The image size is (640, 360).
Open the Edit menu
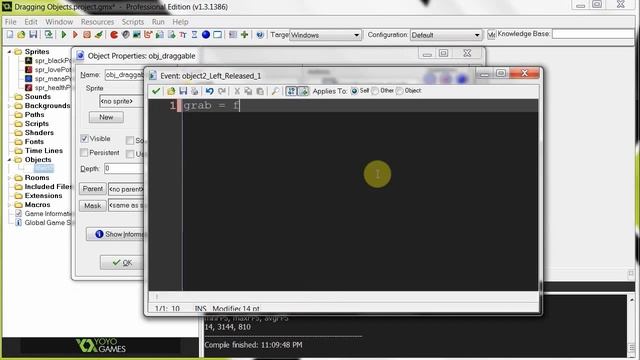pos(31,22)
